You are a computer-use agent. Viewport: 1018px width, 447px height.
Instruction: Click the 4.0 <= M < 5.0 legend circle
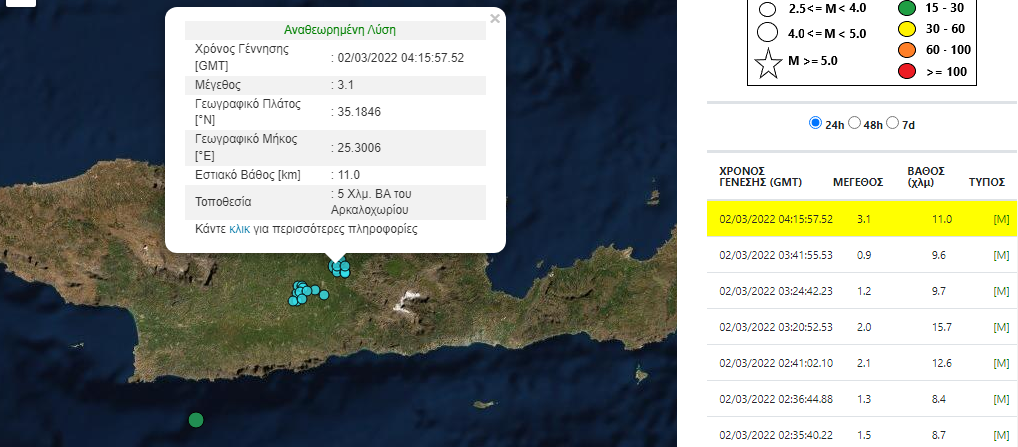(x=768, y=32)
